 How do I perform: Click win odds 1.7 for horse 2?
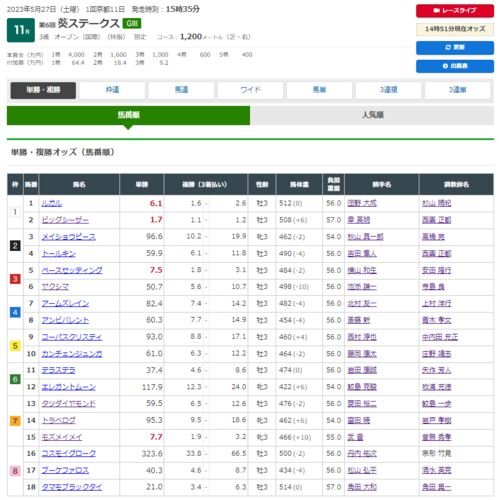pos(156,220)
